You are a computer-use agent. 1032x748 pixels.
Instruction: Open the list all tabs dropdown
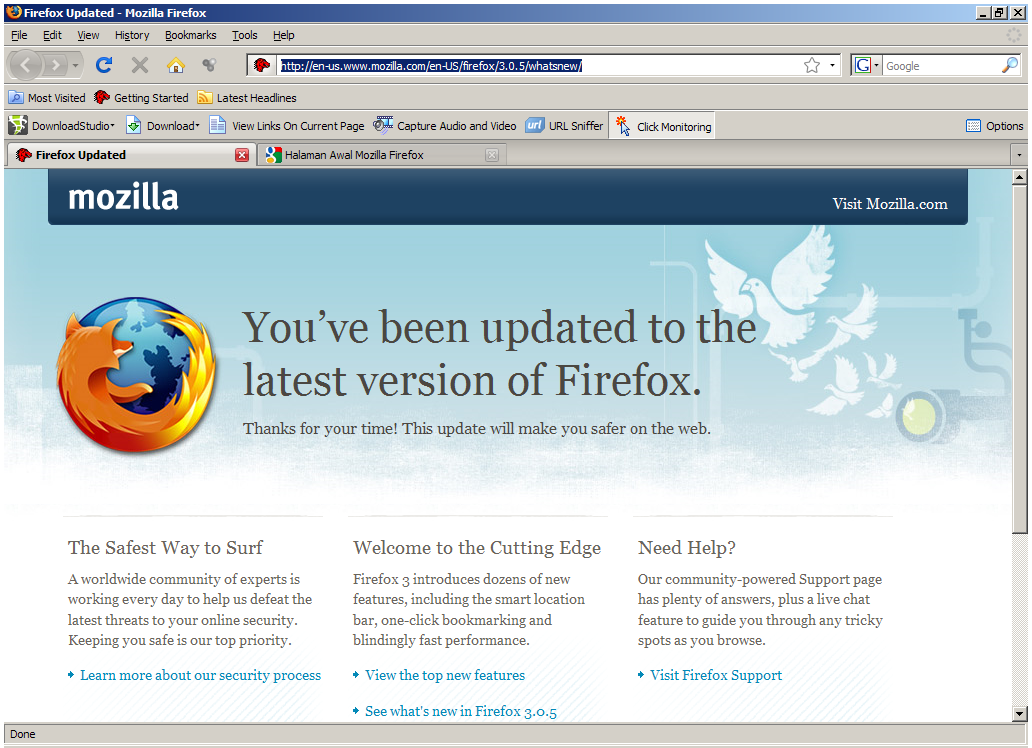click(x=1019, y=155)
